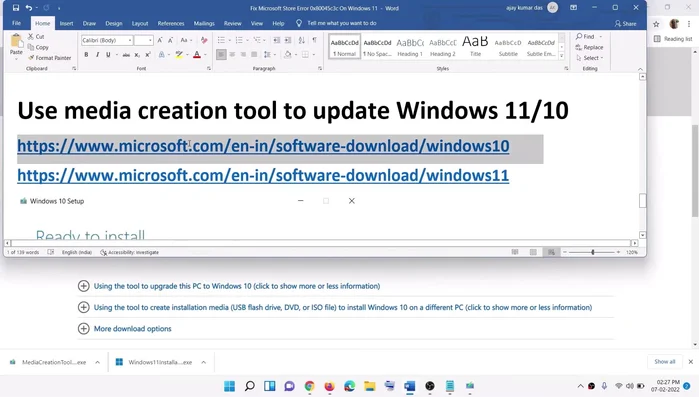Open the Windows Start button
The image size is (699, 397).
(x=229, y=386)
